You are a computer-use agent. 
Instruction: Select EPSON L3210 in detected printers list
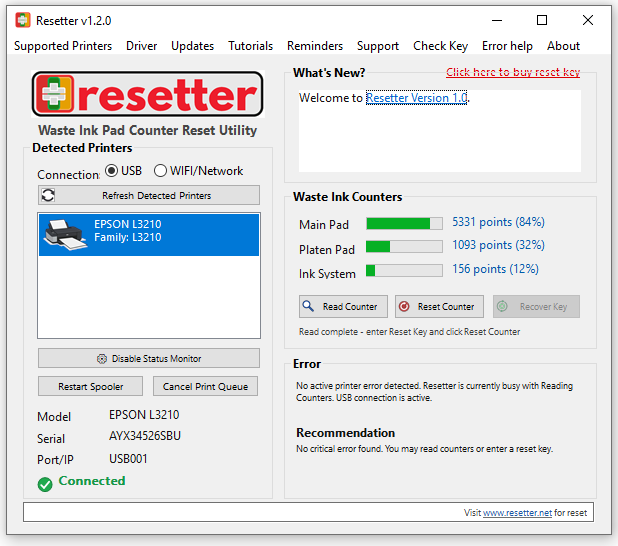pos(149,235)
